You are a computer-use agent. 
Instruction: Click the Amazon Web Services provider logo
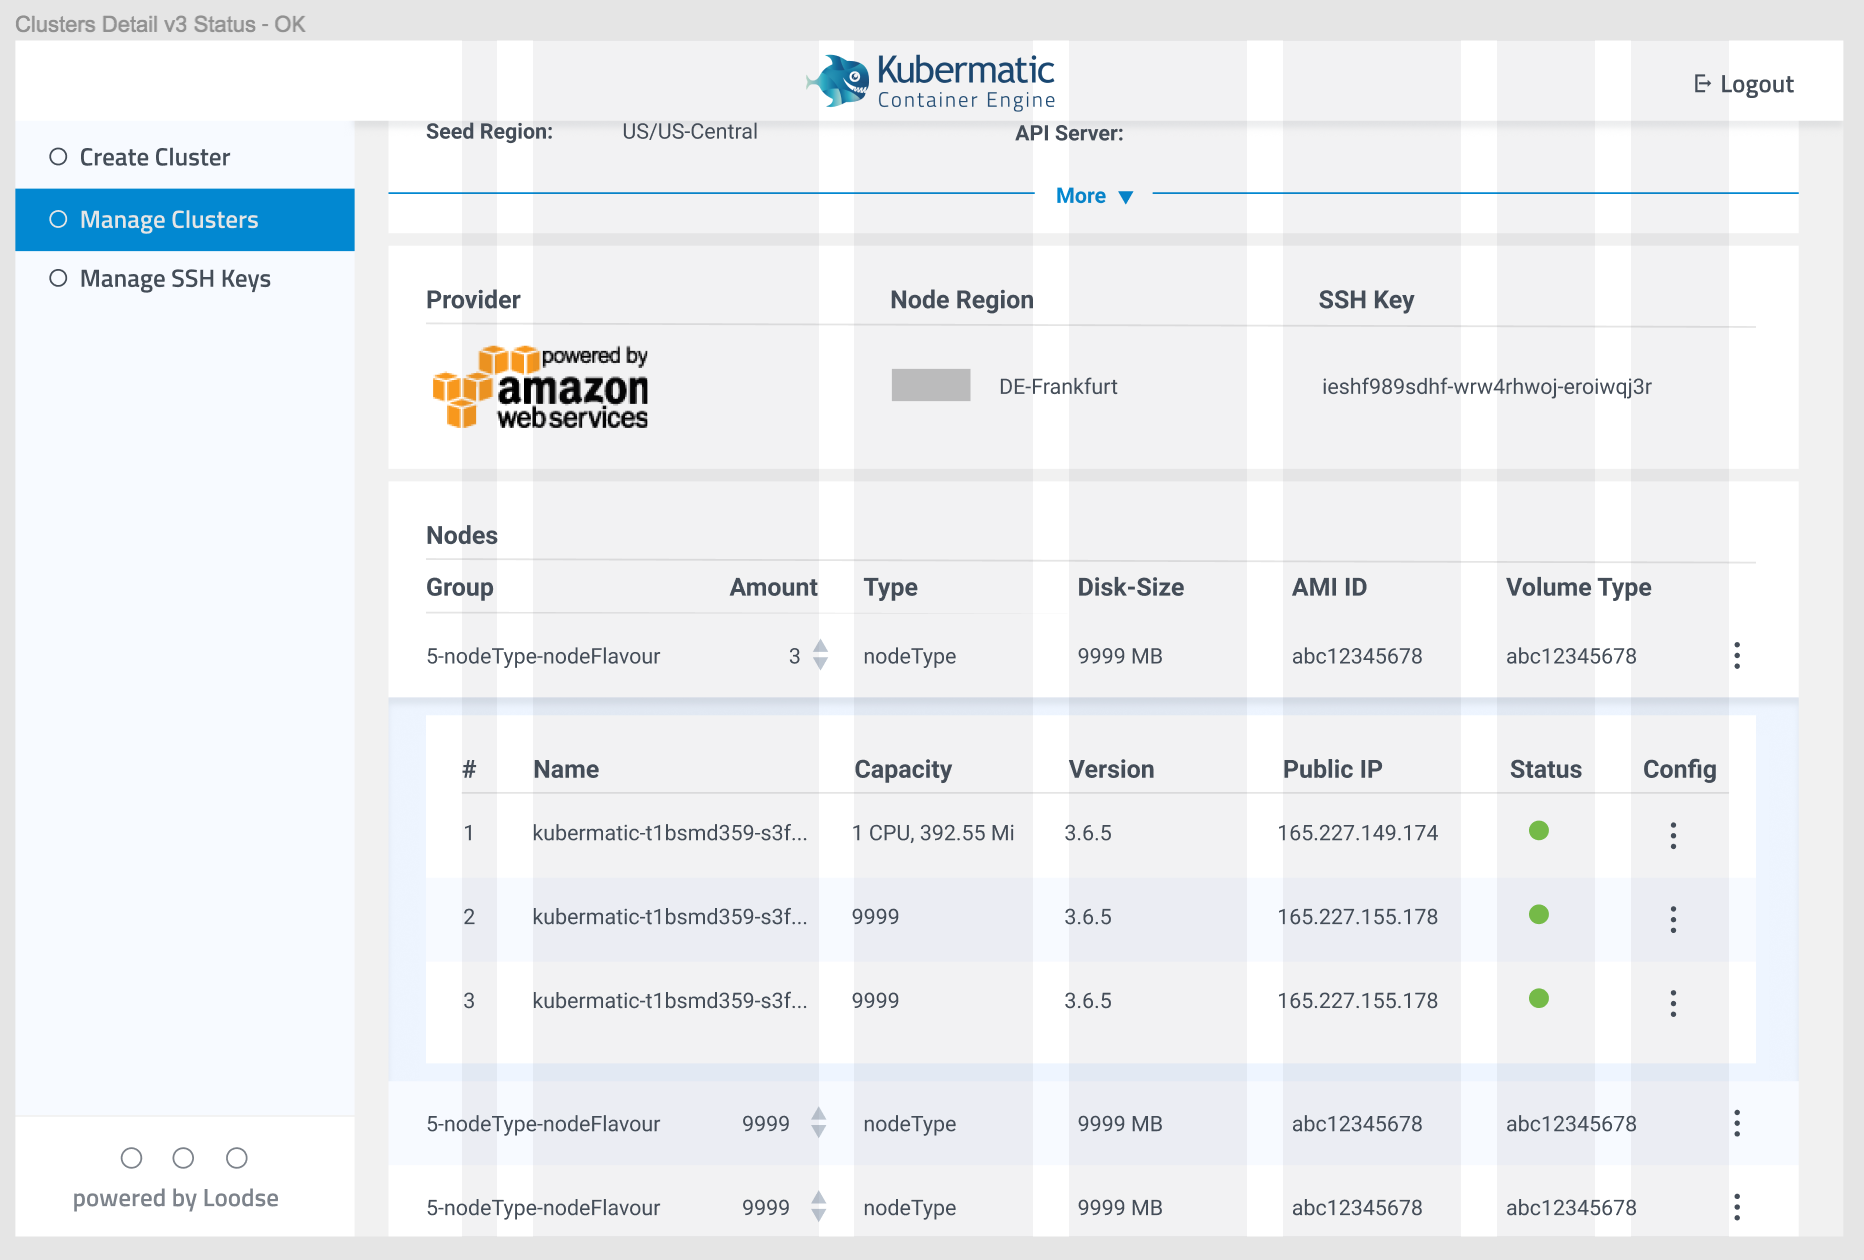coord(540,389)
